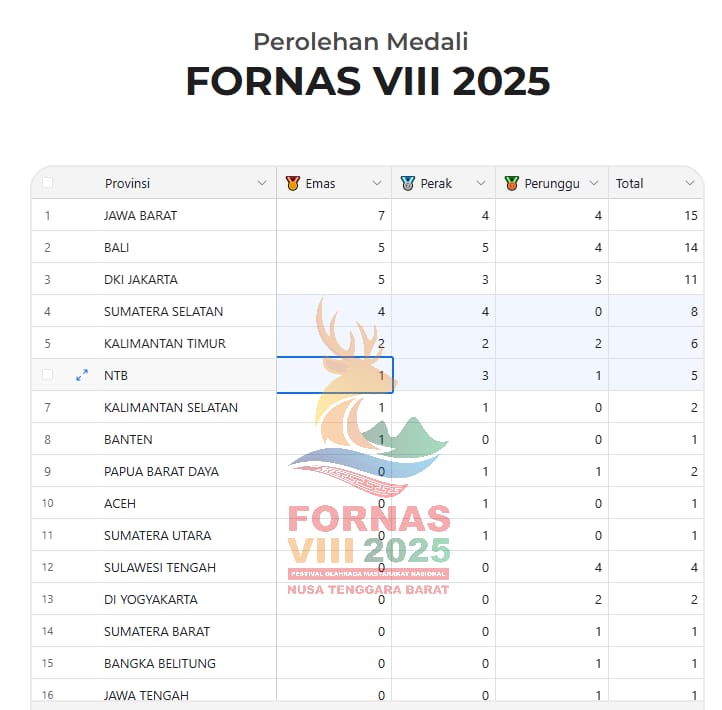Expand the NTB row record
The image size is (722, 710).
[x=82, y=375]
